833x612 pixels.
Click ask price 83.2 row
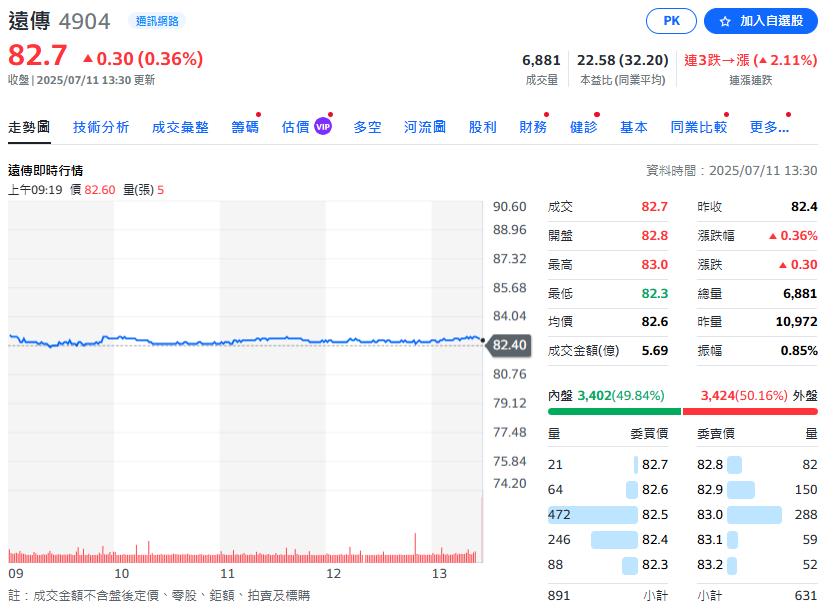(757, 565)
